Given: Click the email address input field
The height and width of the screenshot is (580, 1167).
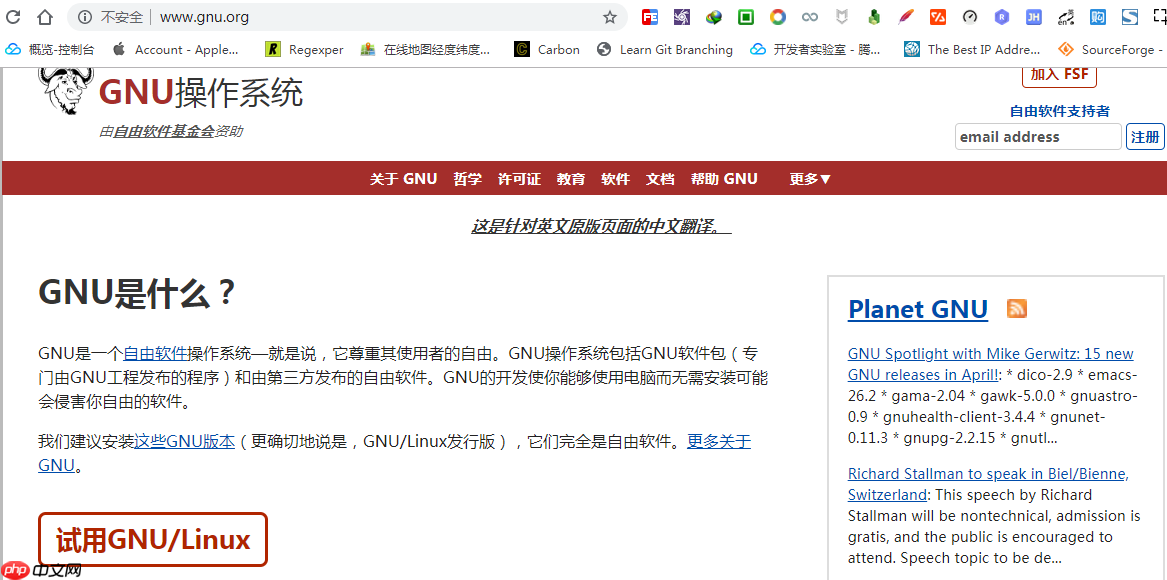Looking at the screenshot, I should [x=1037, y=136].
